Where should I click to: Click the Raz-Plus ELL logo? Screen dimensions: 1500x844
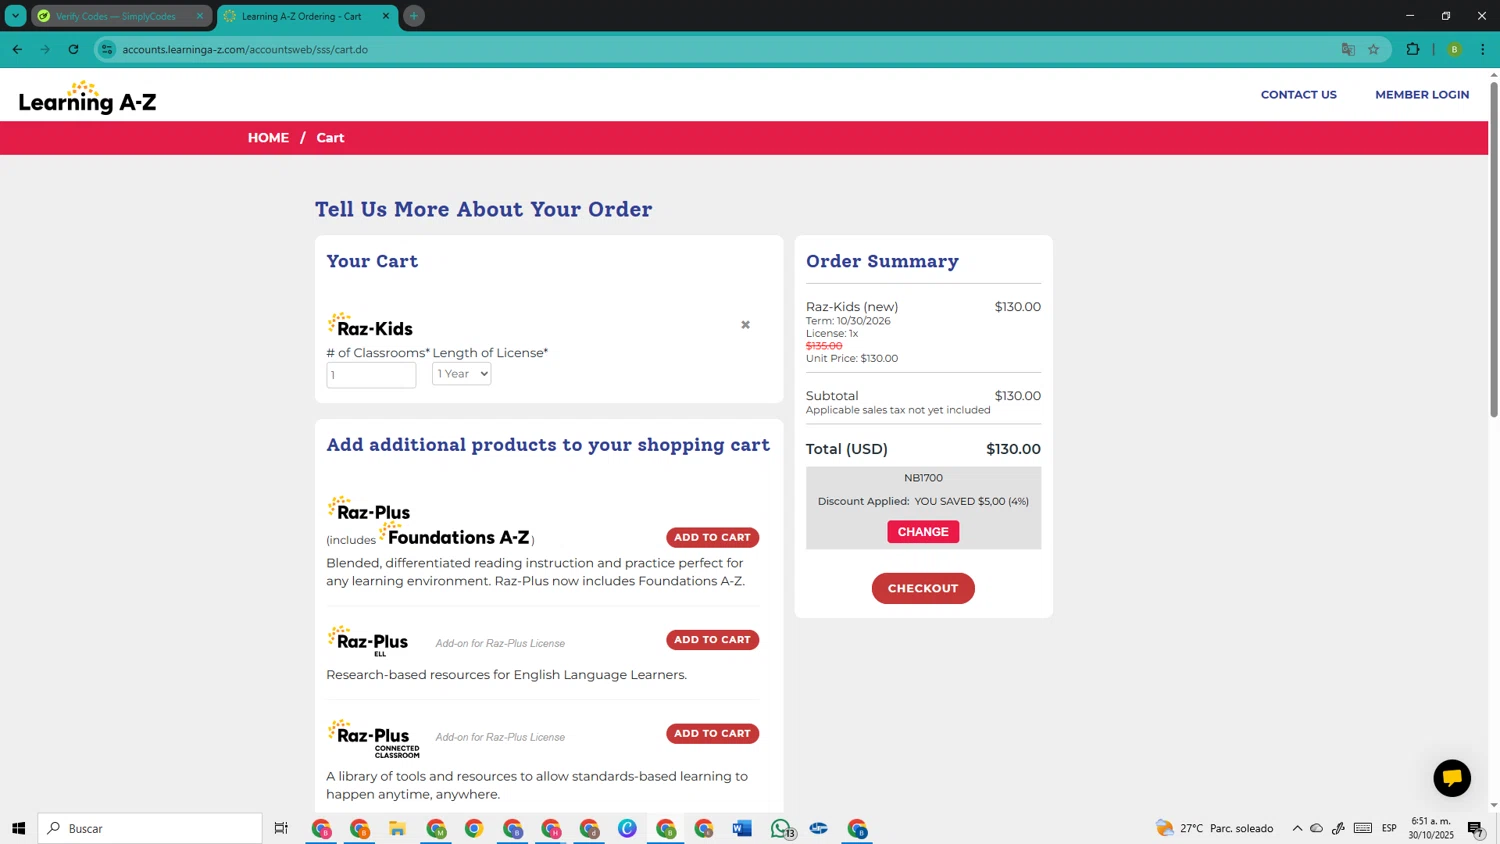point(367,641)
